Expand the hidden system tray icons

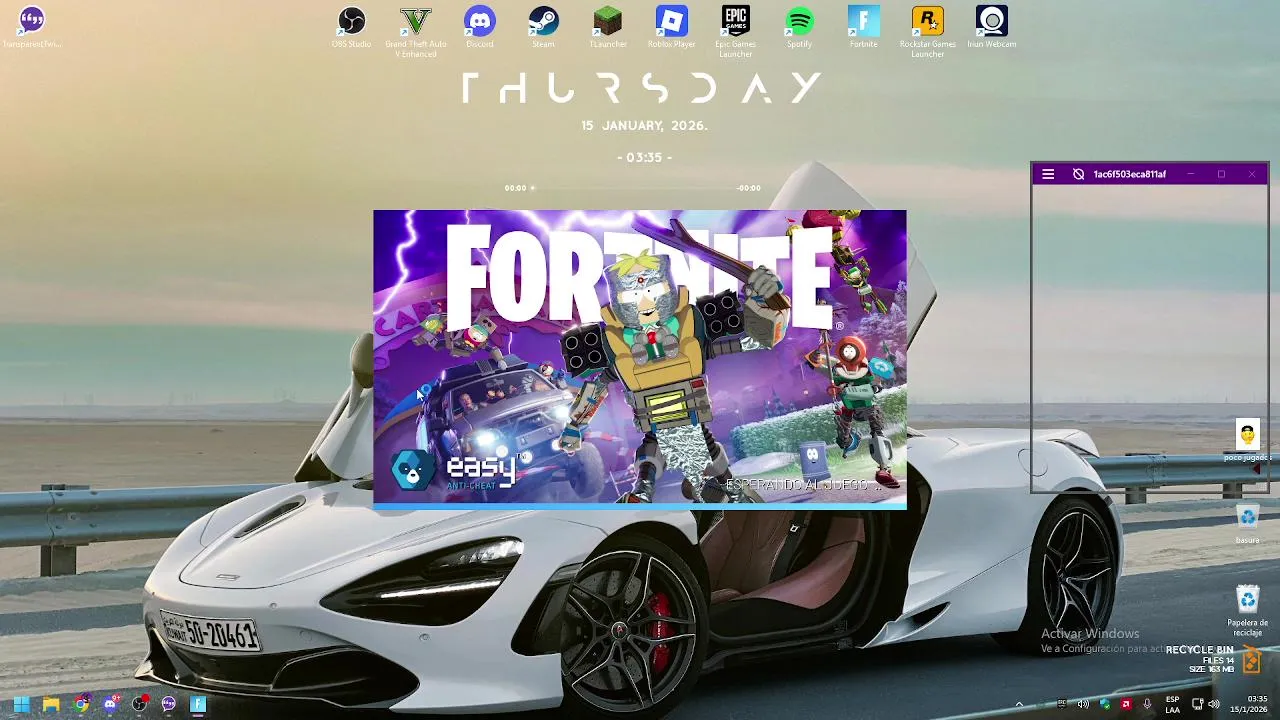[x=1019, y=704]
